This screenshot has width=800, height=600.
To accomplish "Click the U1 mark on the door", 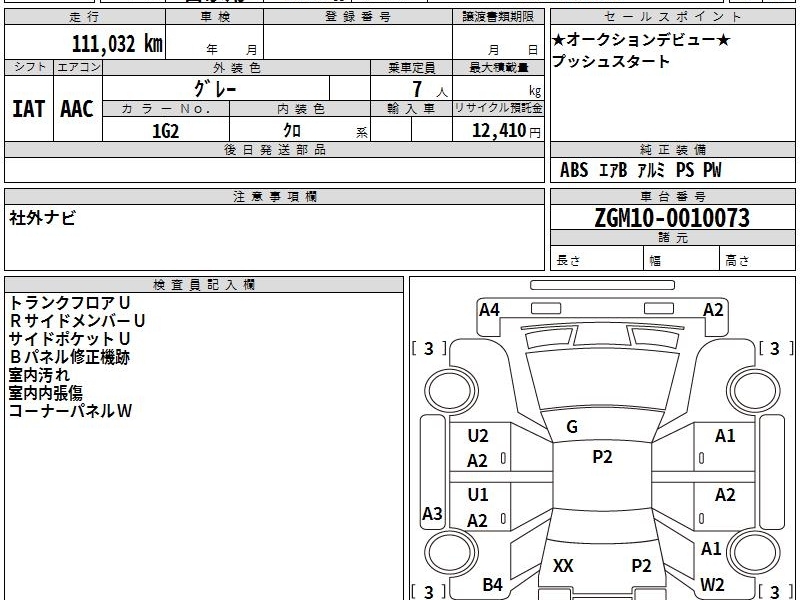I will tap(478, 494).
